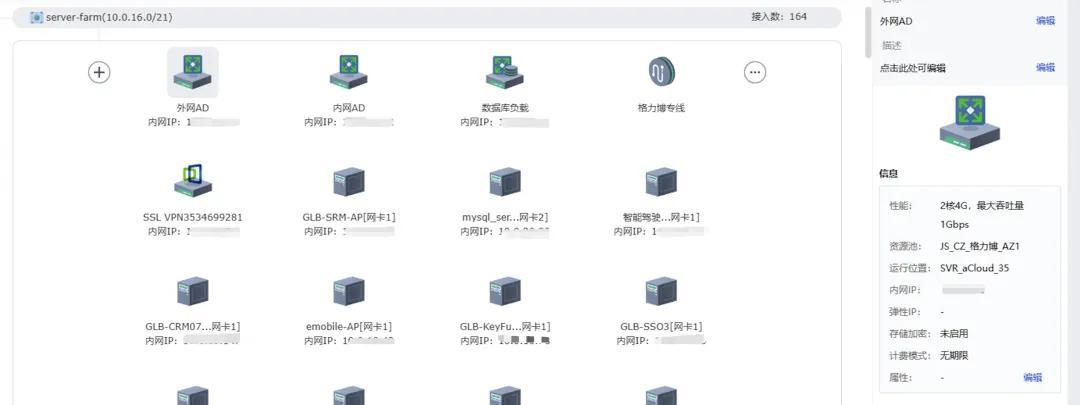
Task: Edit the 外网AD name in details panel
Action: pos(1045,21)
